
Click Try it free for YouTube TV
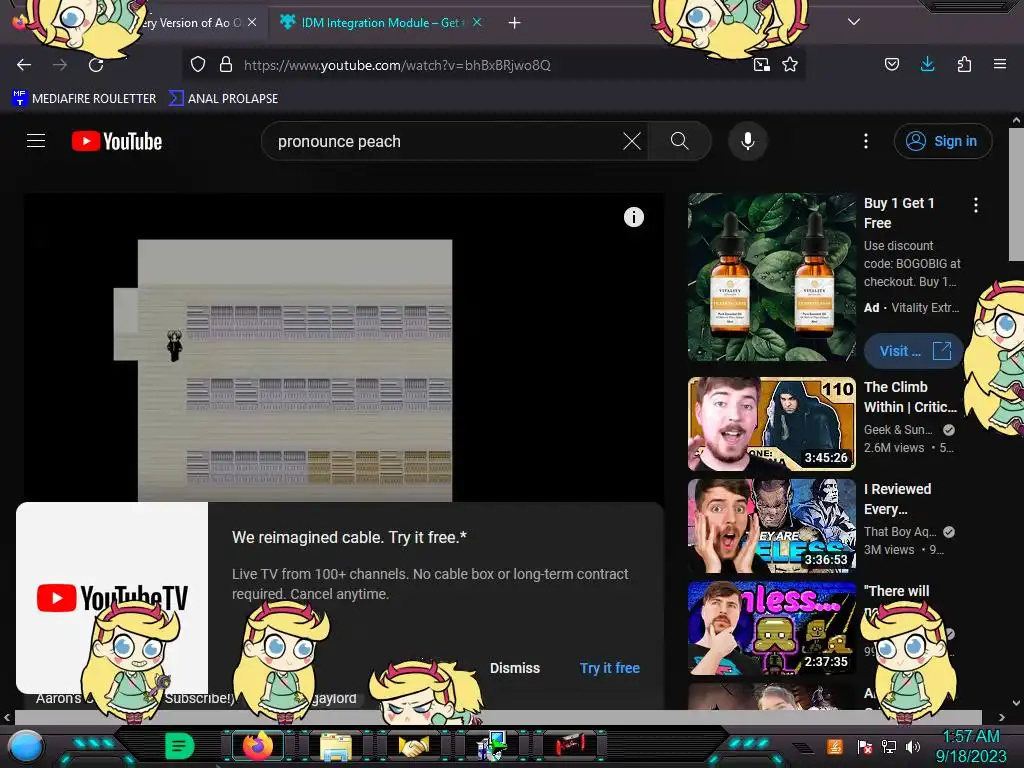pyautogui.click(x=610, y=668)
